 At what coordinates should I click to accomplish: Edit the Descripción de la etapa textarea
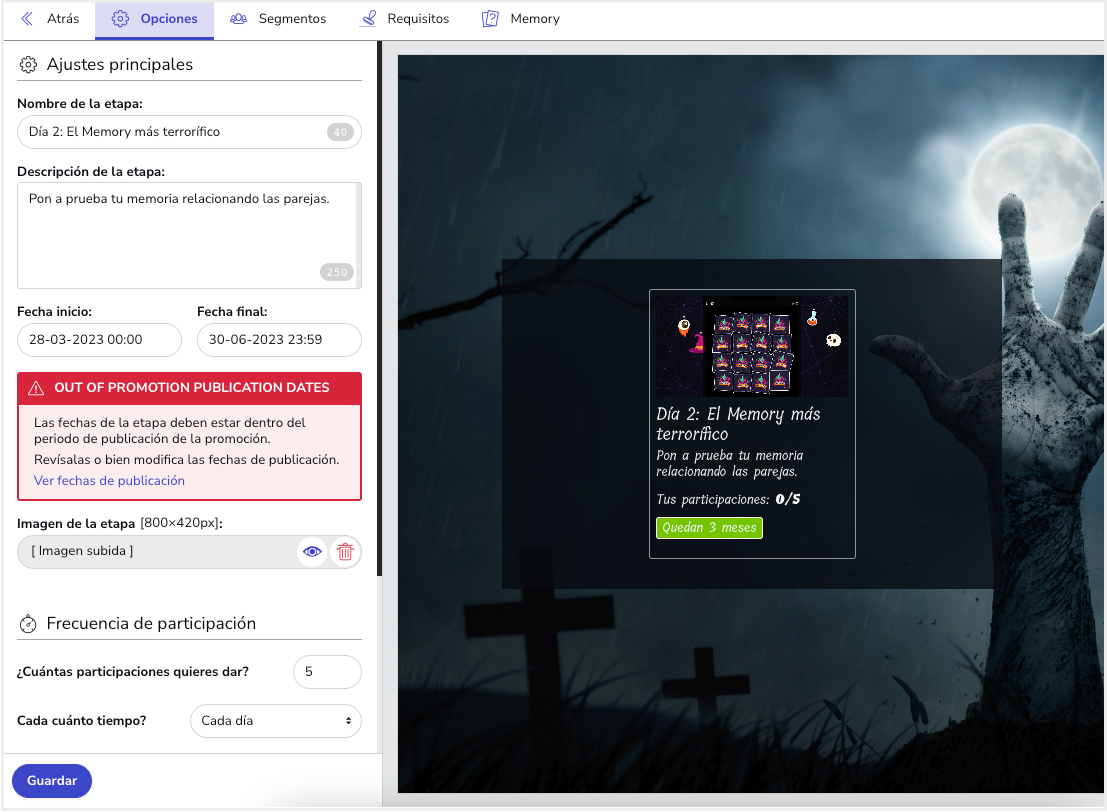189,235
